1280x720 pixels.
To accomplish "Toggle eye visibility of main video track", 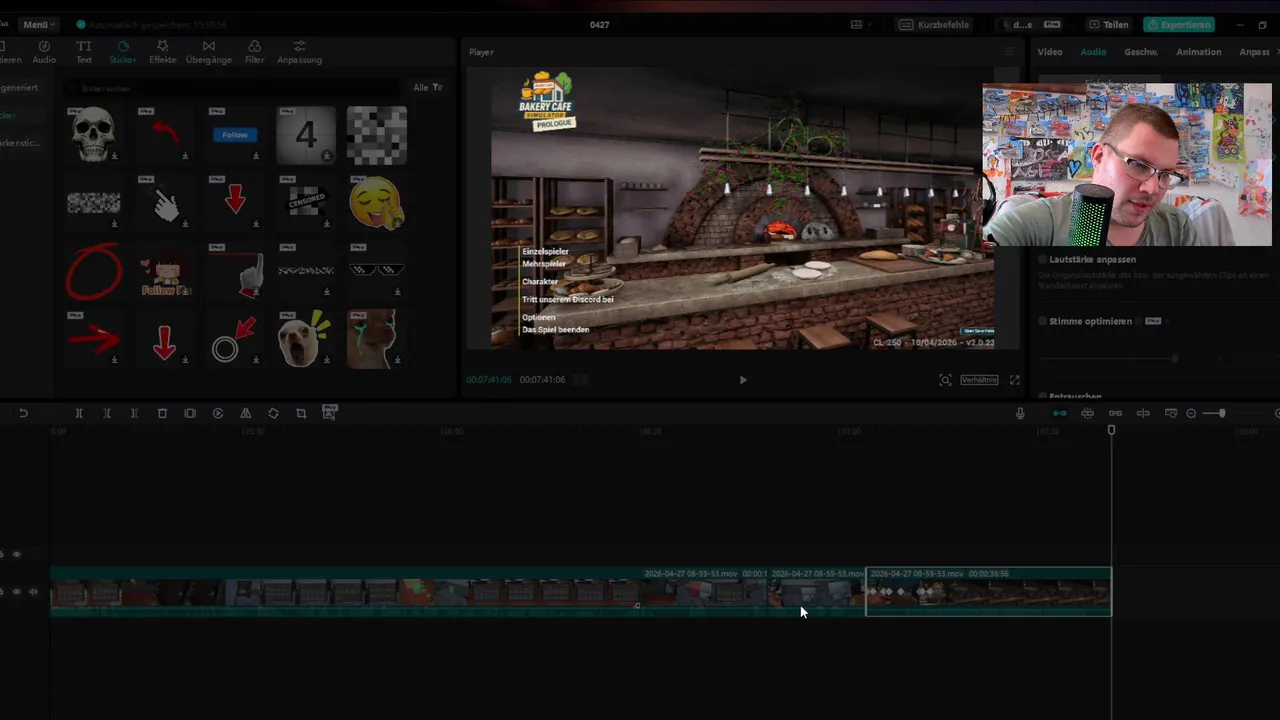I will click(x=16, y=591).
